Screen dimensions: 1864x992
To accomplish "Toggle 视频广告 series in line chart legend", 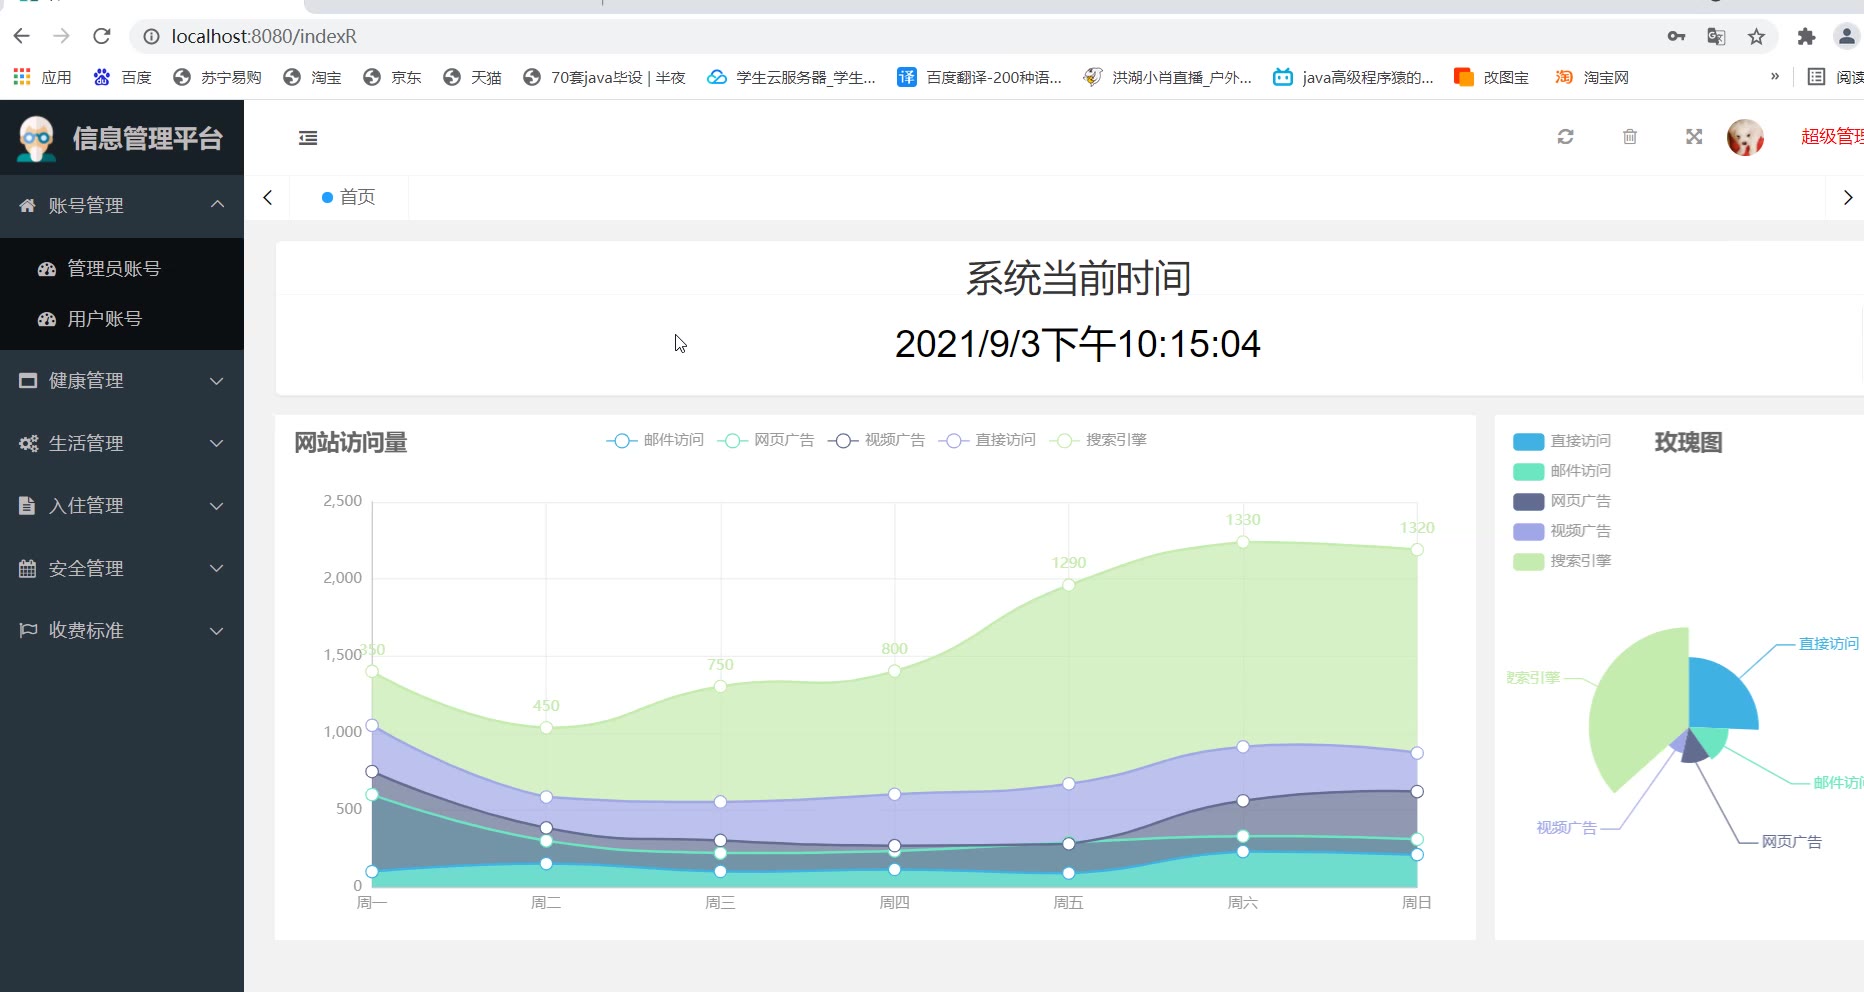I will click(876, 440).
